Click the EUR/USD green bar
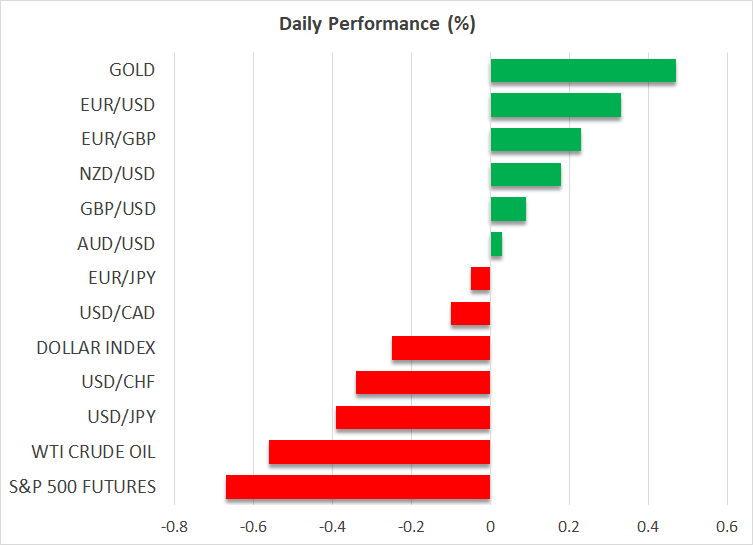Viewport: 753px width, 545px height. point(555,105)
